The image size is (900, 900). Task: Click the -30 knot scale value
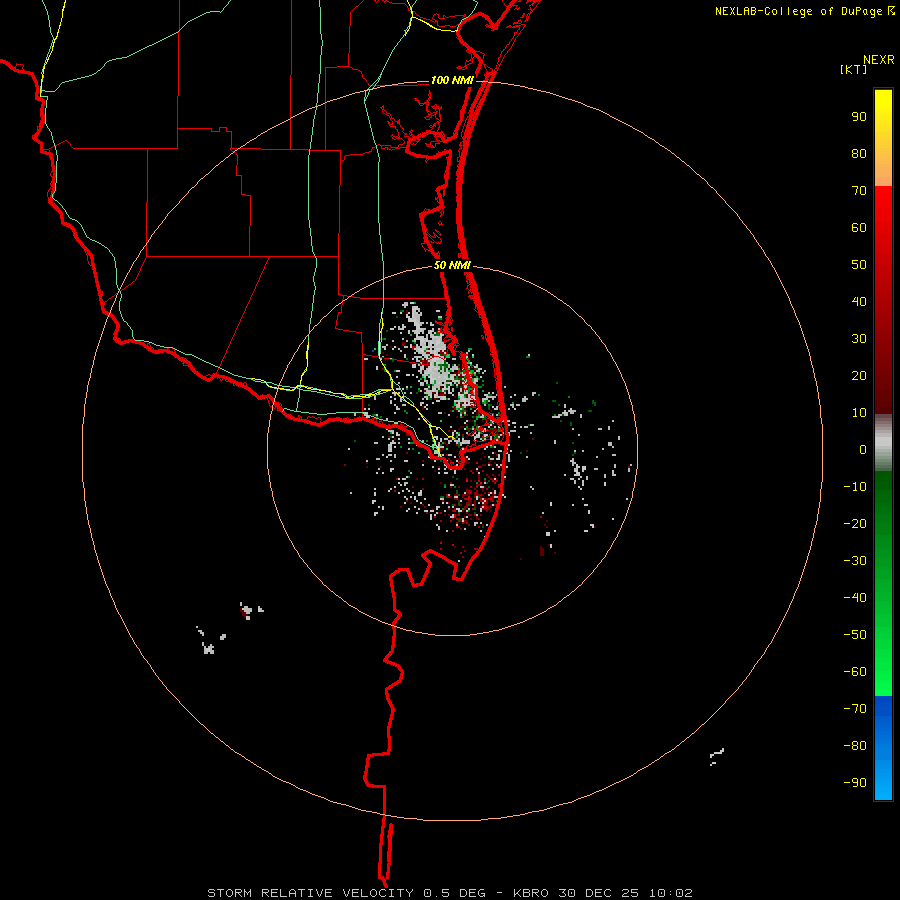(x=855, y=561)
